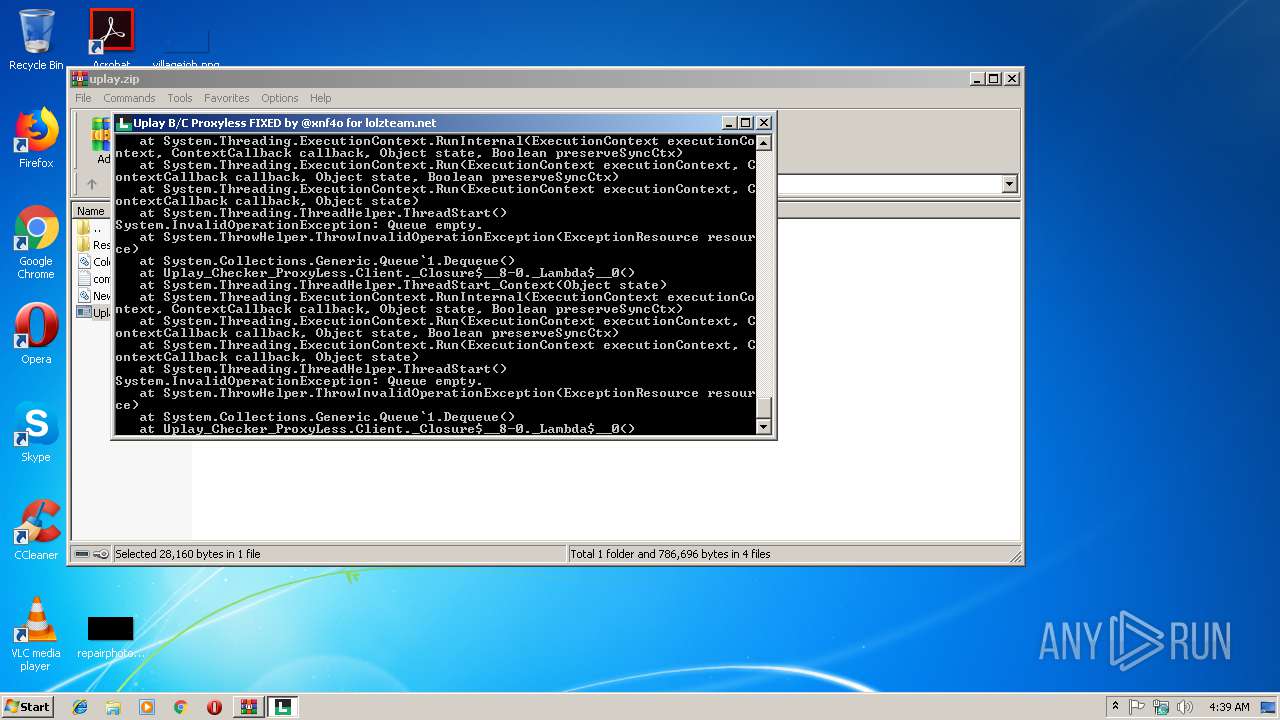
Task: Open Windows Media Player from the taskbar
Action: (147, 707)
